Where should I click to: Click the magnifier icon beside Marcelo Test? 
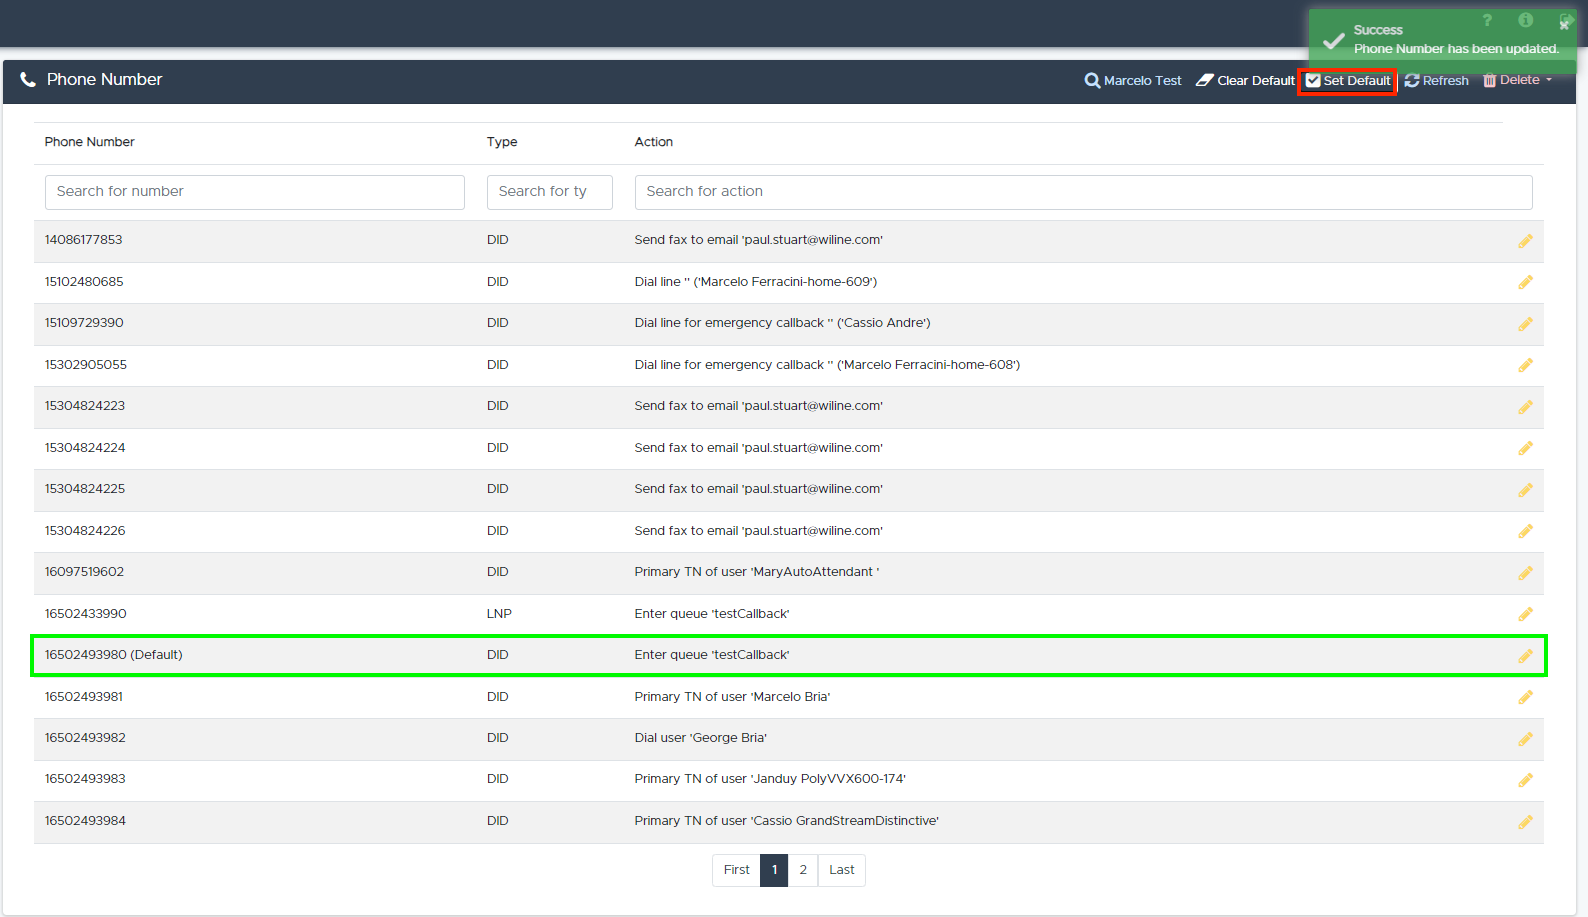tap(1092, 81)
